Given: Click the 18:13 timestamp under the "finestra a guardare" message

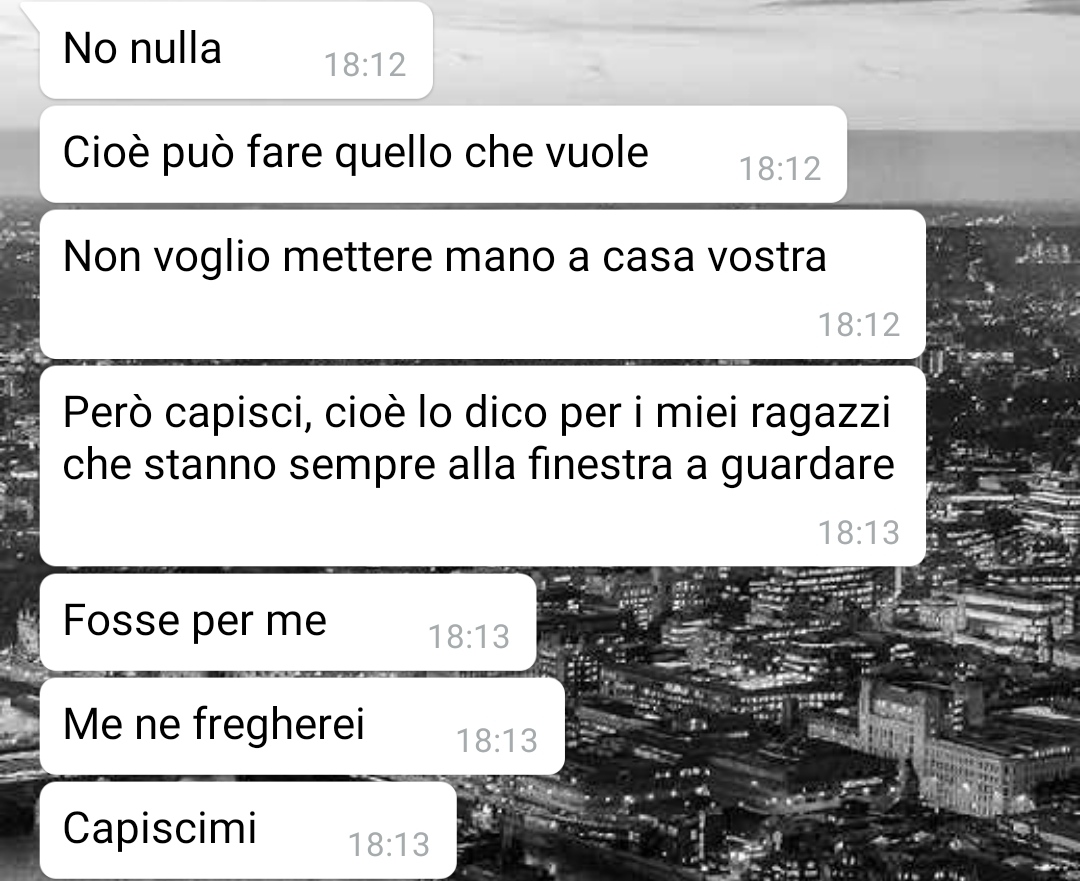Looking at the screenshot, I should pyautogui.click(x=859, y=532).
